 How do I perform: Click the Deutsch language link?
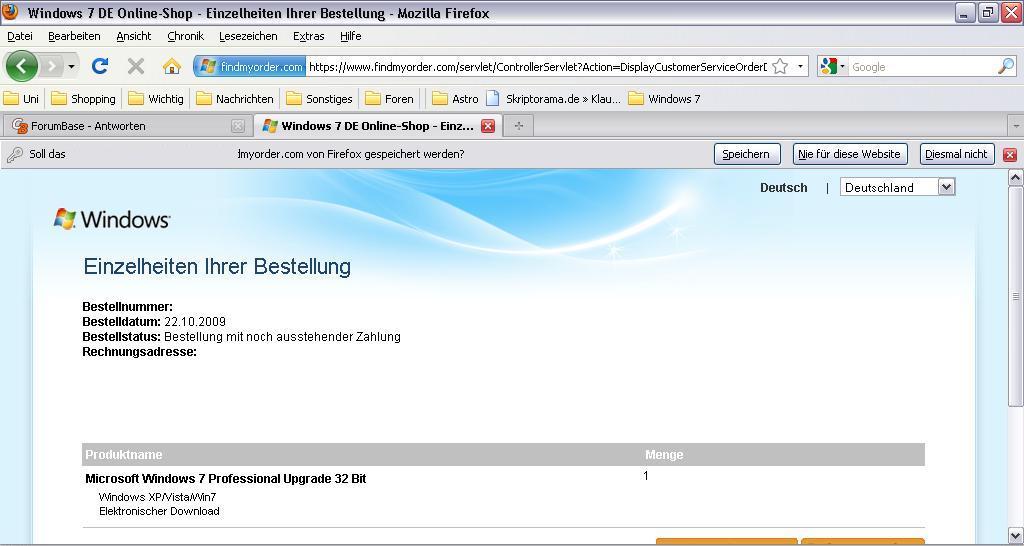point(784,187)
